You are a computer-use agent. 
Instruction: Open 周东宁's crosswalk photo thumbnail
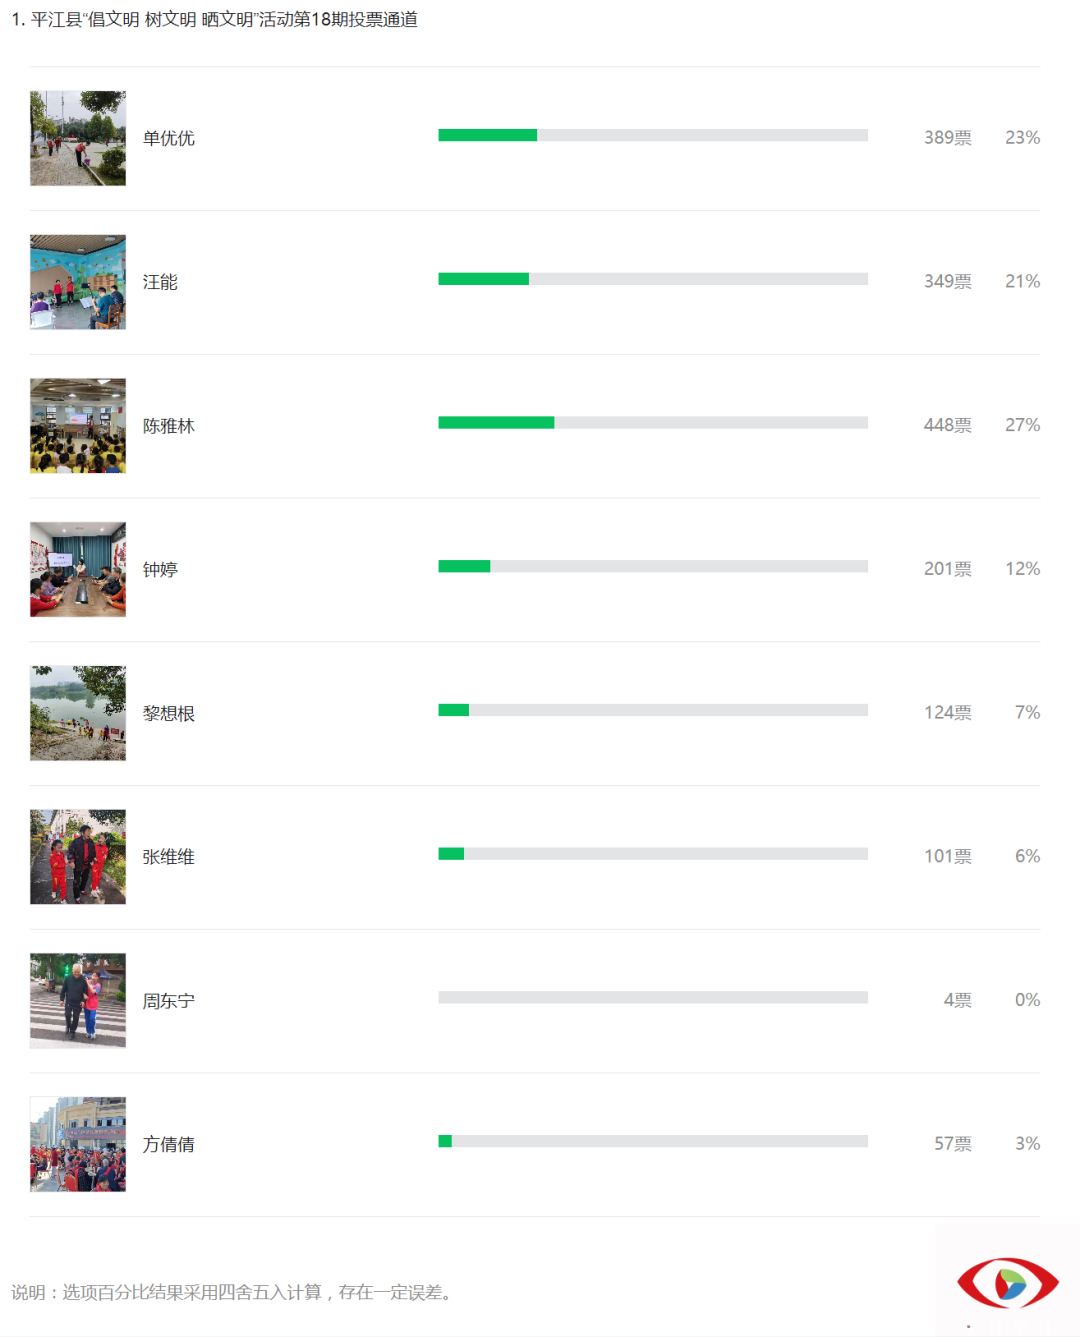78,1000
